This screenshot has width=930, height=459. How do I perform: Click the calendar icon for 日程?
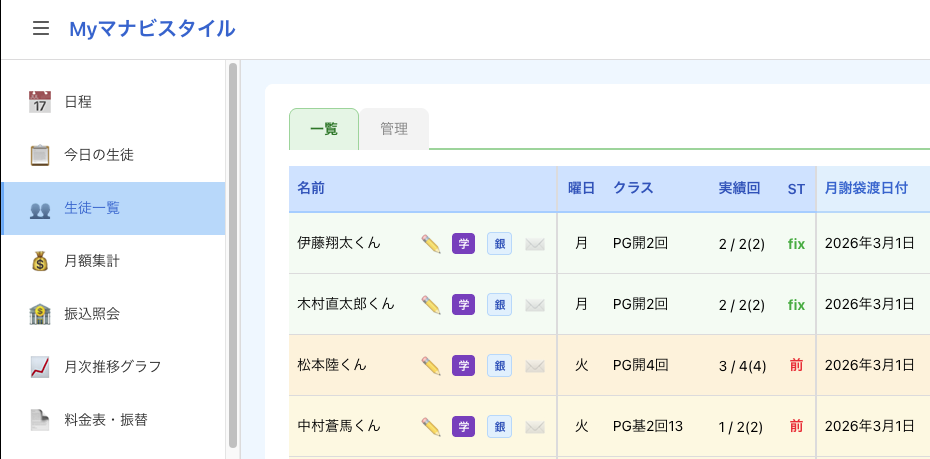[40, 102]
